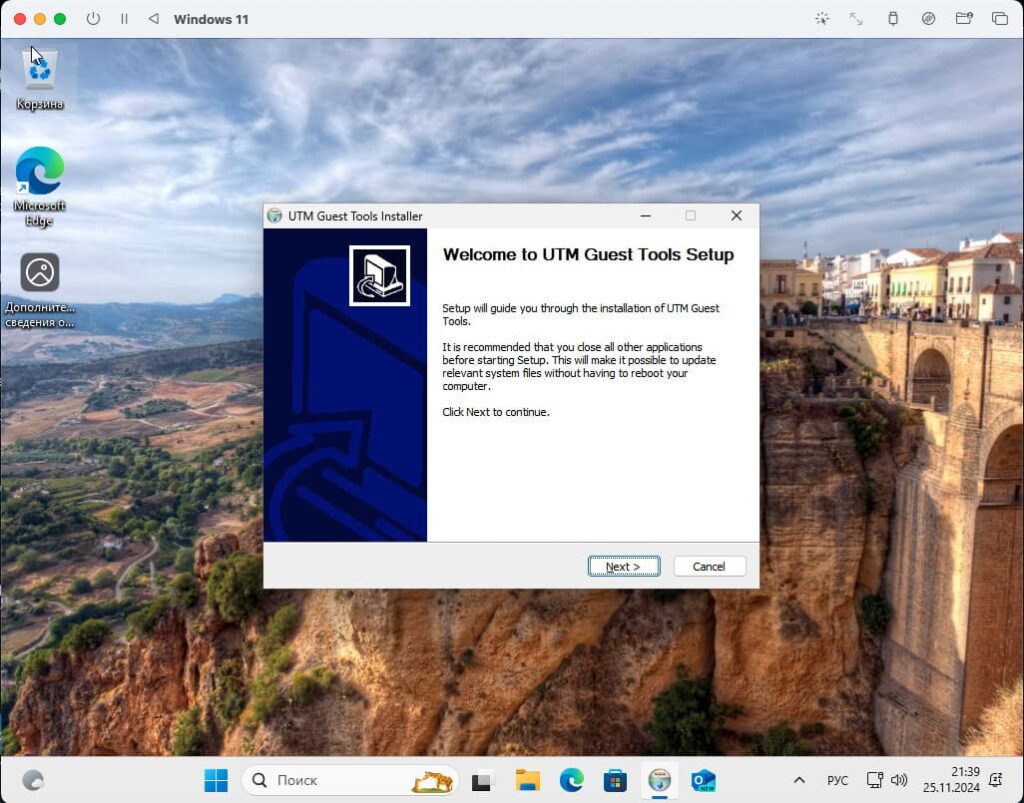1024x803 pixels.
Task: Switch the РУС input language indicator
Action: click(x=837, y=780)
